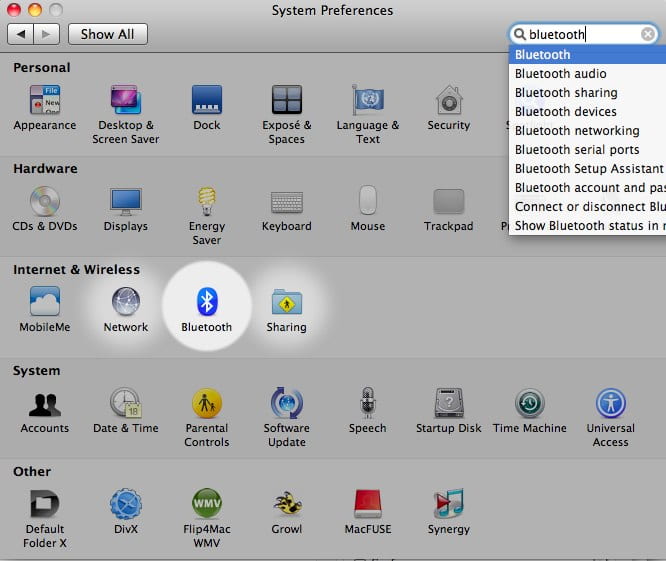Viewport: 666px width, 561px height.
Task: Click the magnifying glass search icon
Action: click(519, 34)
